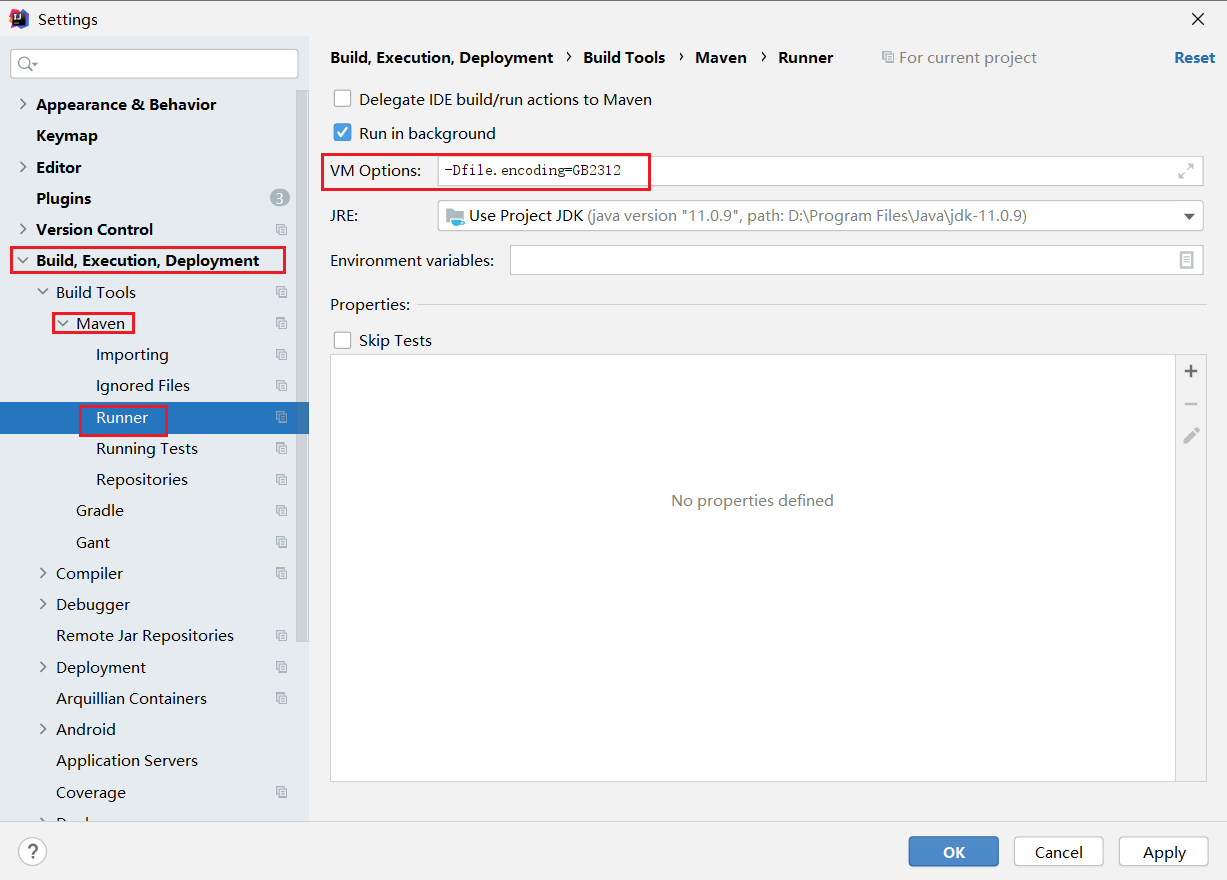Expand Version Control section arrow
The width and height of the screenshot is (1227, 880).
(23, 229)
